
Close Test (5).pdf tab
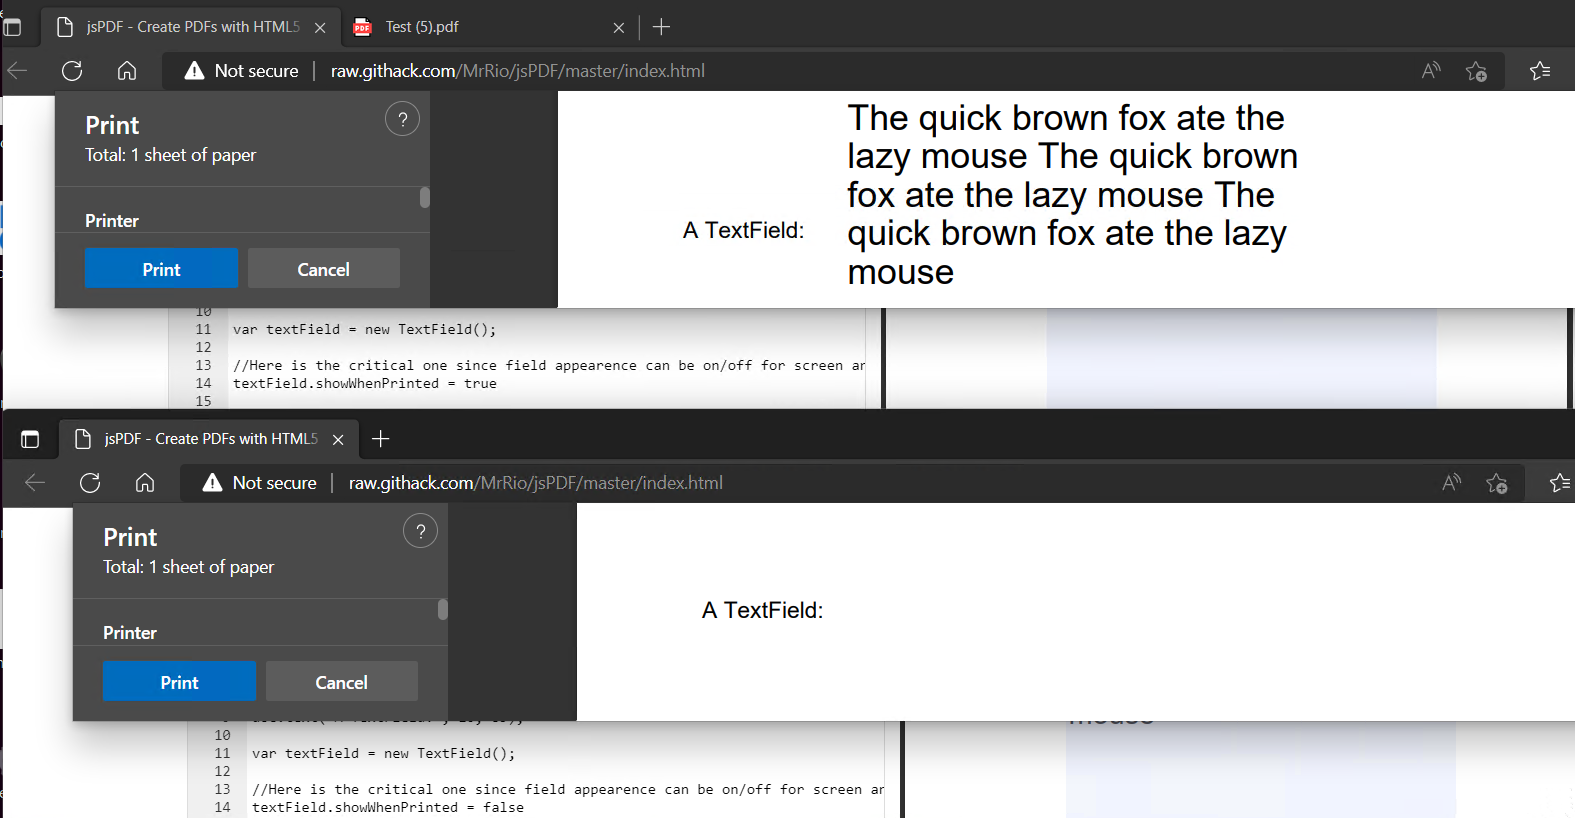(619, 28)
